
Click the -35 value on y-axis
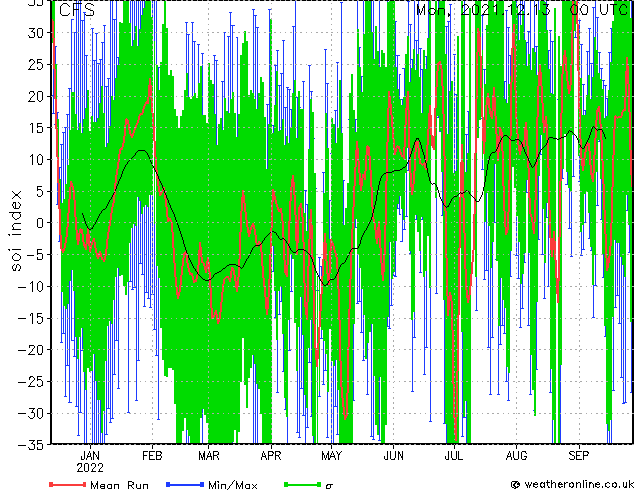coord(30,445)
